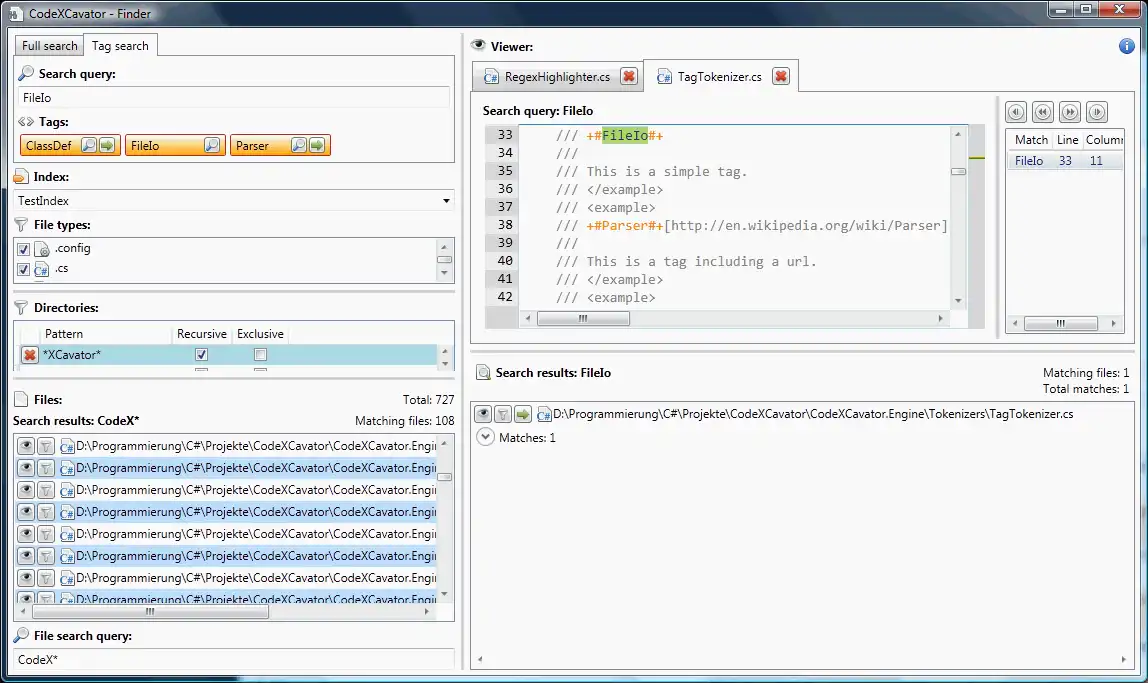This screenshot has width=1148, height=683.
Task: Toggle the .cs file type checkbox
Action: pyautogui.click(x=23, y=269)
